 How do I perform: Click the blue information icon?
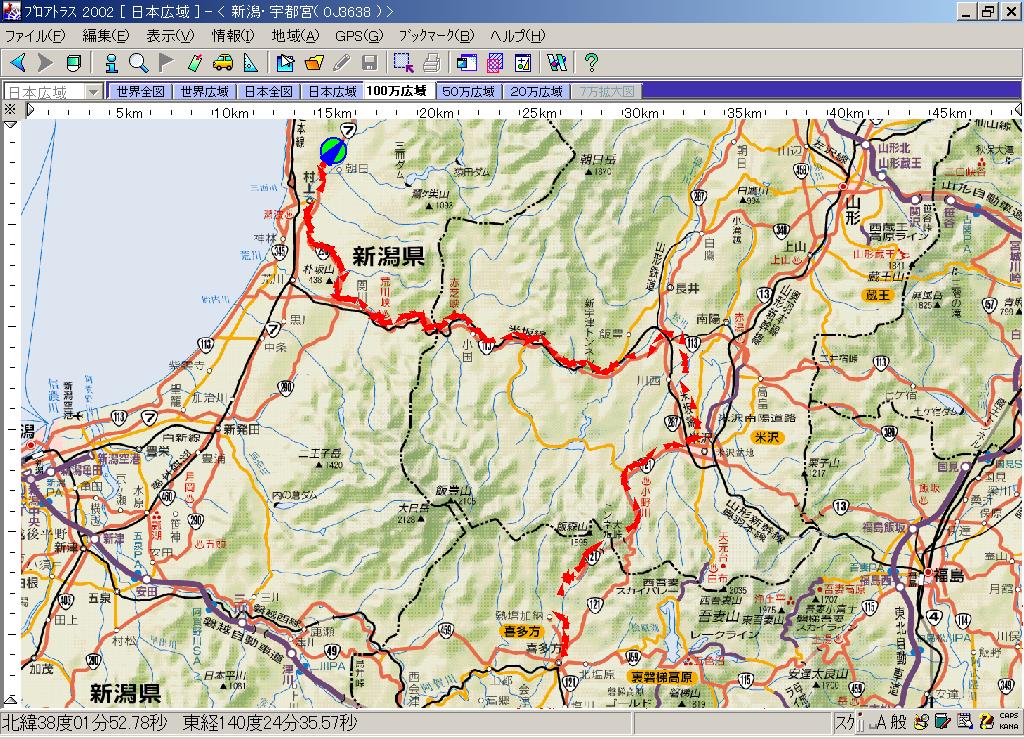[x=111, y=63]
